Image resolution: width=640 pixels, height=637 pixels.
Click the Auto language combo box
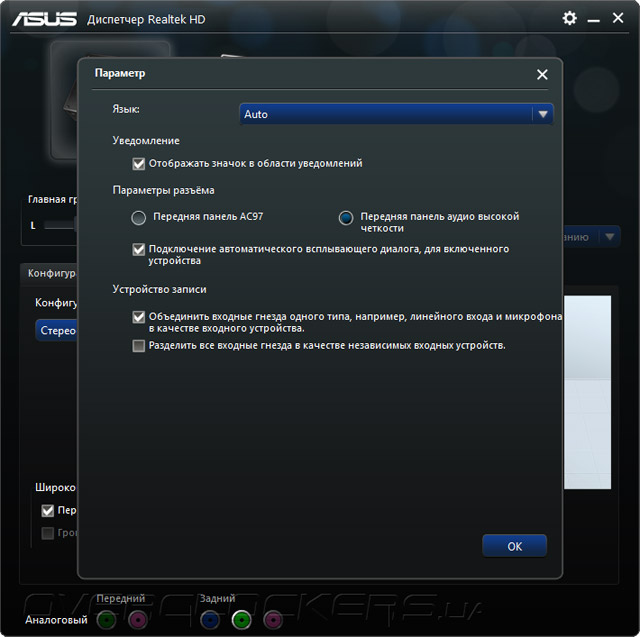tap(396, 114)
